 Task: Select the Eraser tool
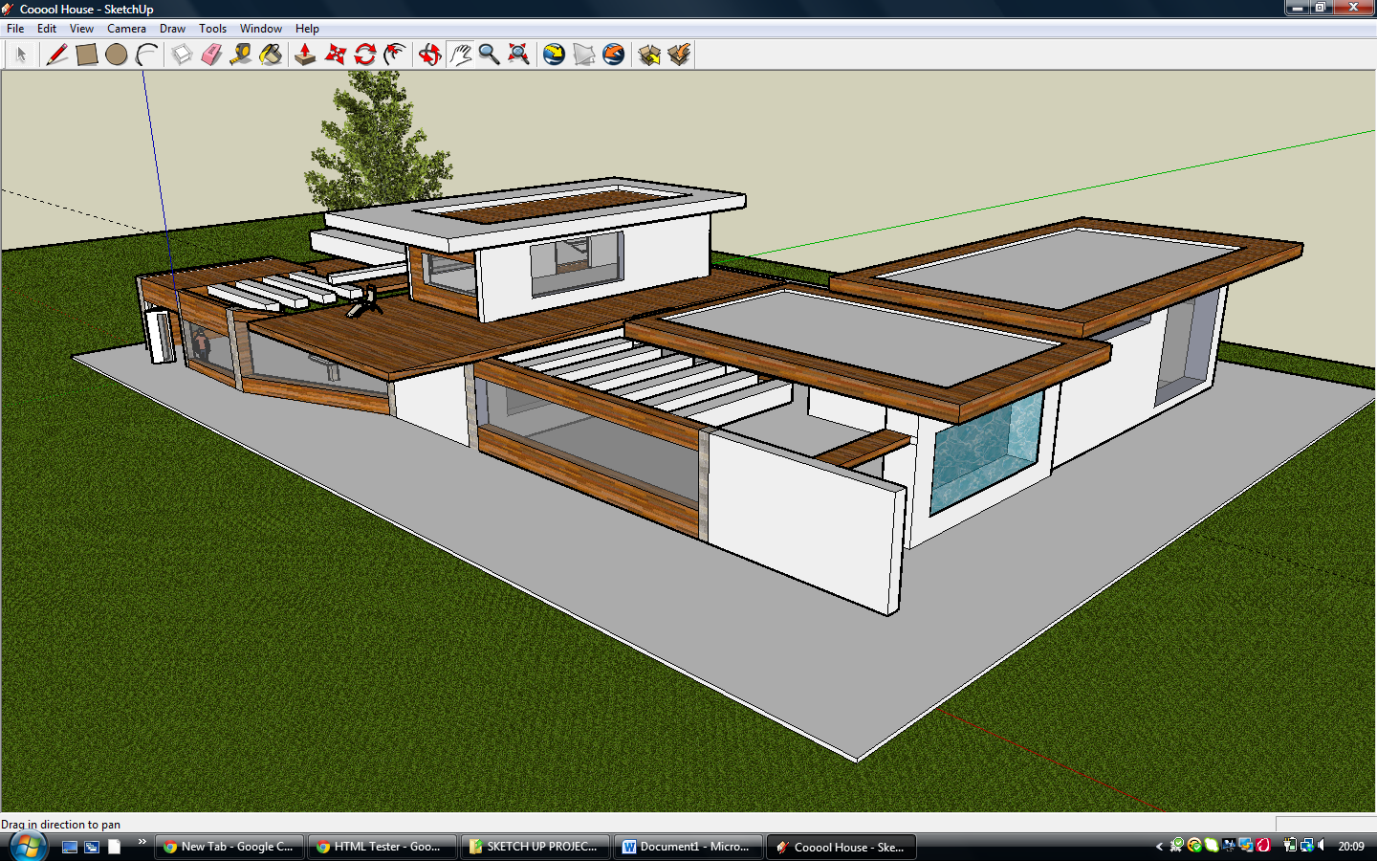tap(211, 55)
